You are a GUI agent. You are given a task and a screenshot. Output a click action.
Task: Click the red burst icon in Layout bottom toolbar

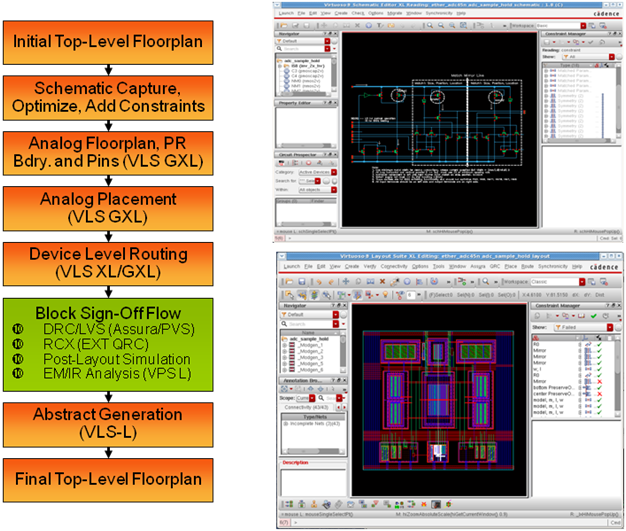424,504
